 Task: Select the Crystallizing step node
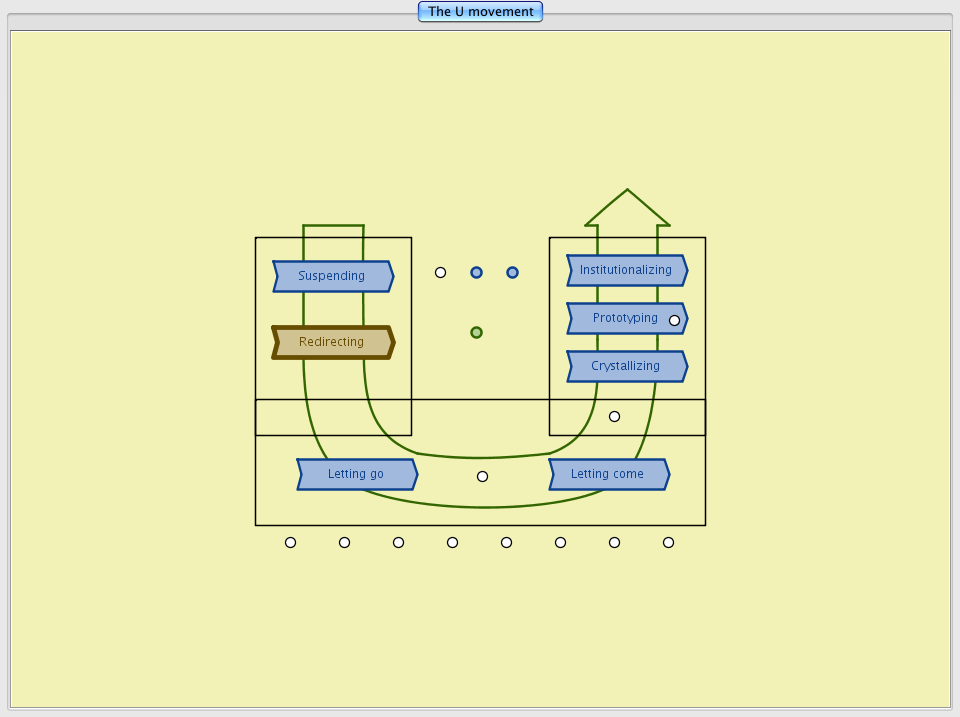pyautogui.click(x=626, y=366)
